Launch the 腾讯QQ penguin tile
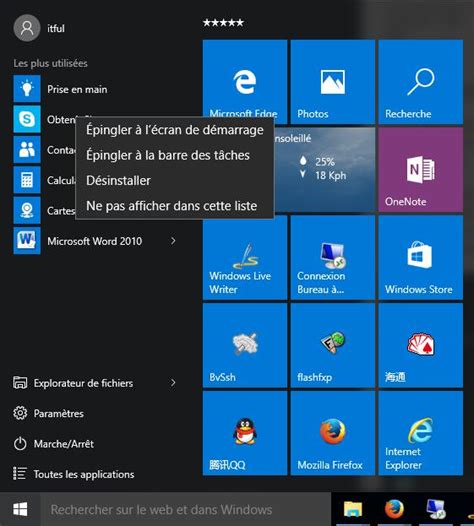This screenshot has height=526, width=474. tap(245, 433)
